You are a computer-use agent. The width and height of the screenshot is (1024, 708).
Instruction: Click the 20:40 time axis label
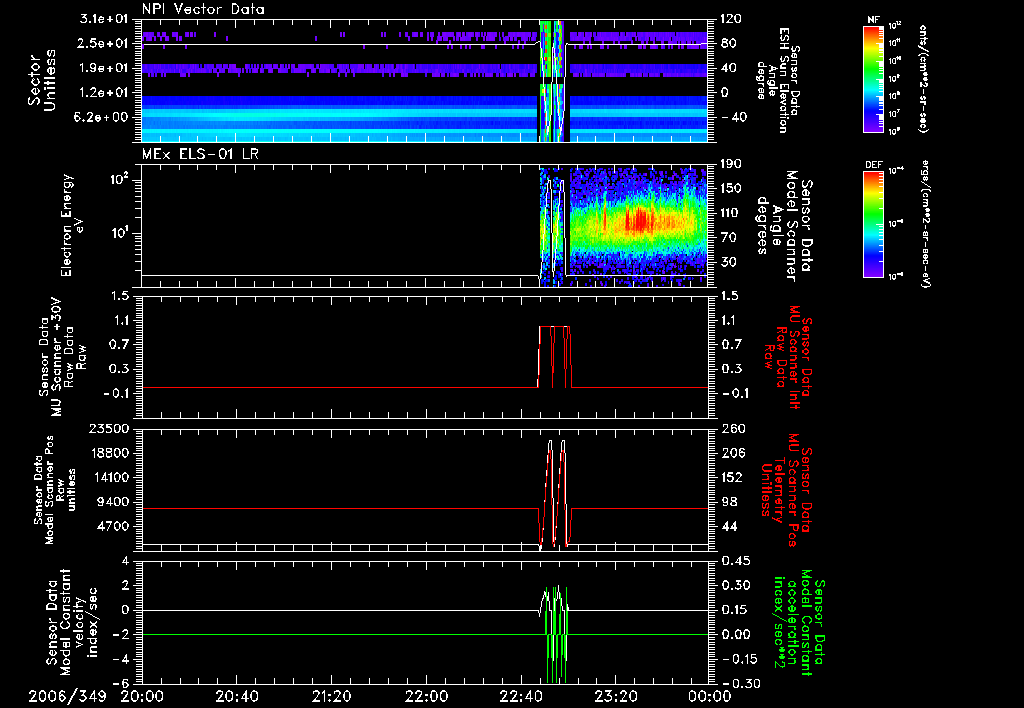point(236,696)
